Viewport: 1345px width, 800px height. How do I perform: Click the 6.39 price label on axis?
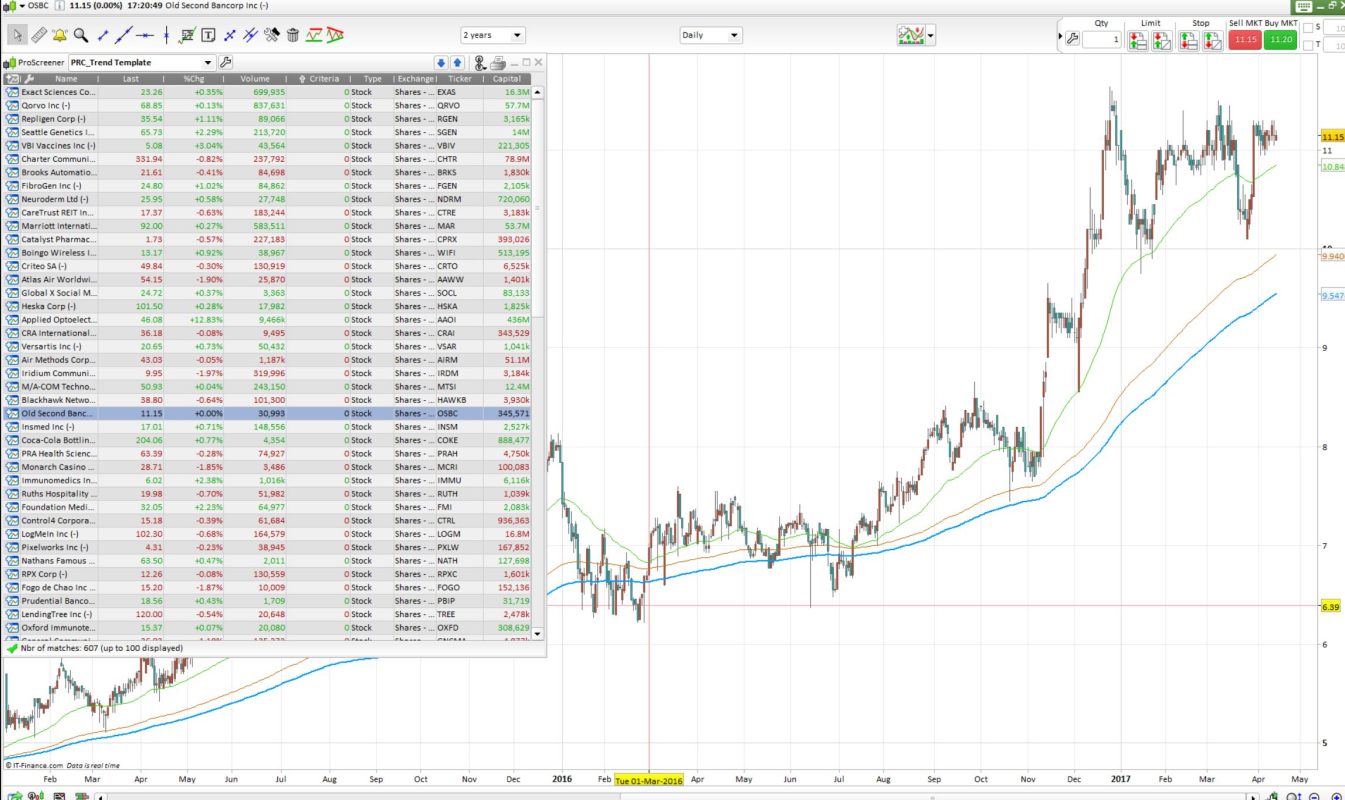click(1330, 607)
